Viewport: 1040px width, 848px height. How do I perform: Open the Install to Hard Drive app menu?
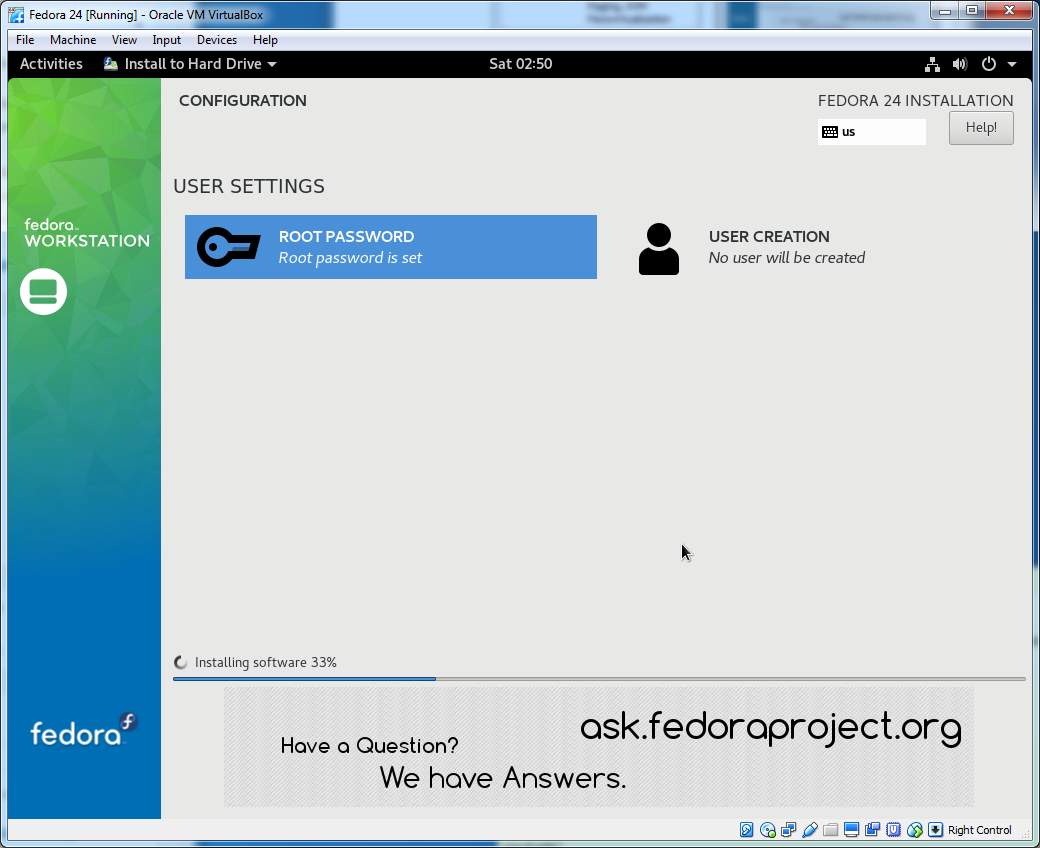(190, 64)
